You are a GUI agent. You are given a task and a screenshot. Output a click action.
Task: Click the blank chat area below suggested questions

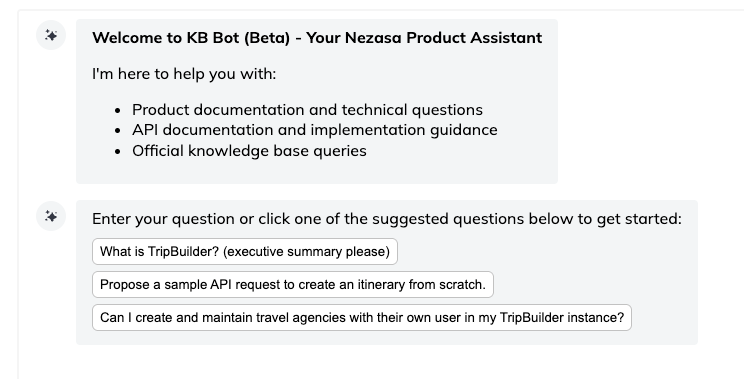point(380,363)
